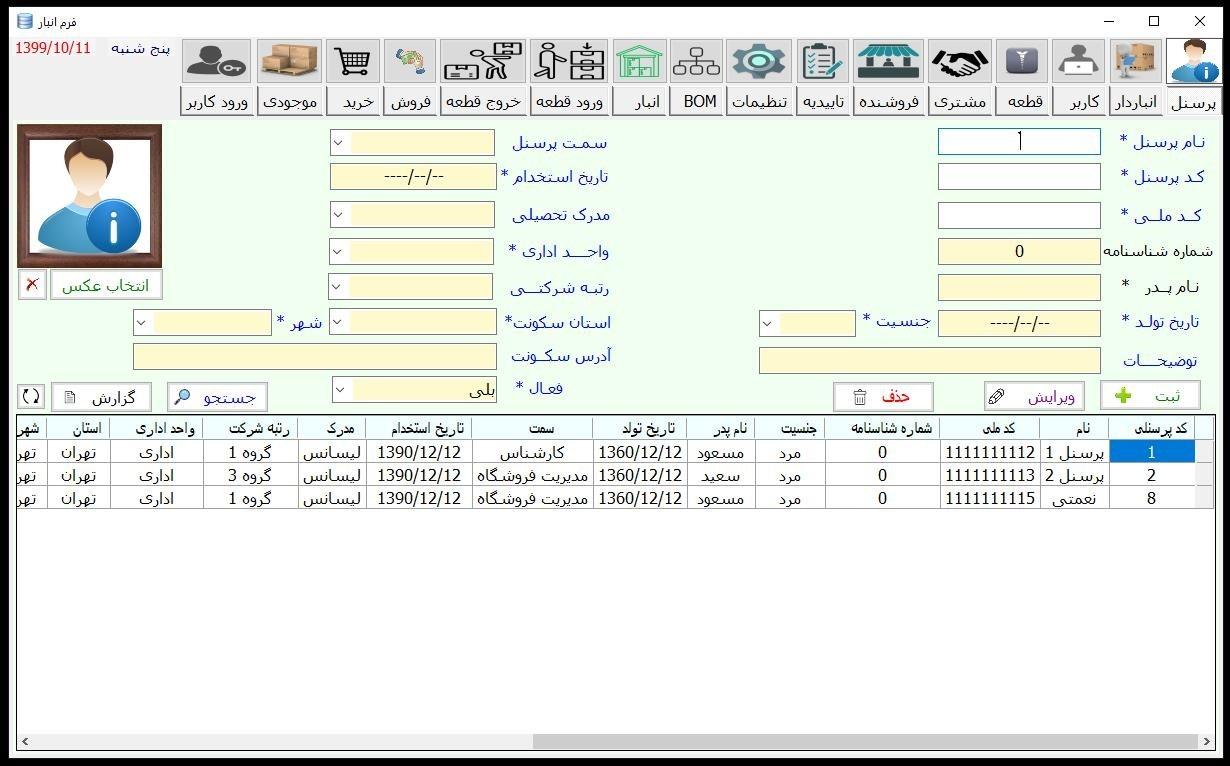
Task: Click the ورود قطعه part entry icon
Action: [569, 62]
